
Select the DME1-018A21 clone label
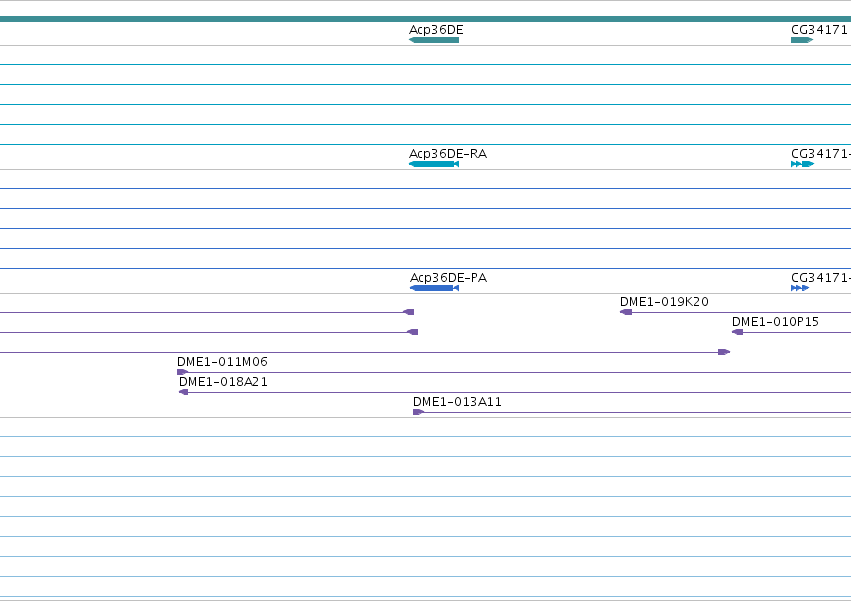click(x=223, y=382)
